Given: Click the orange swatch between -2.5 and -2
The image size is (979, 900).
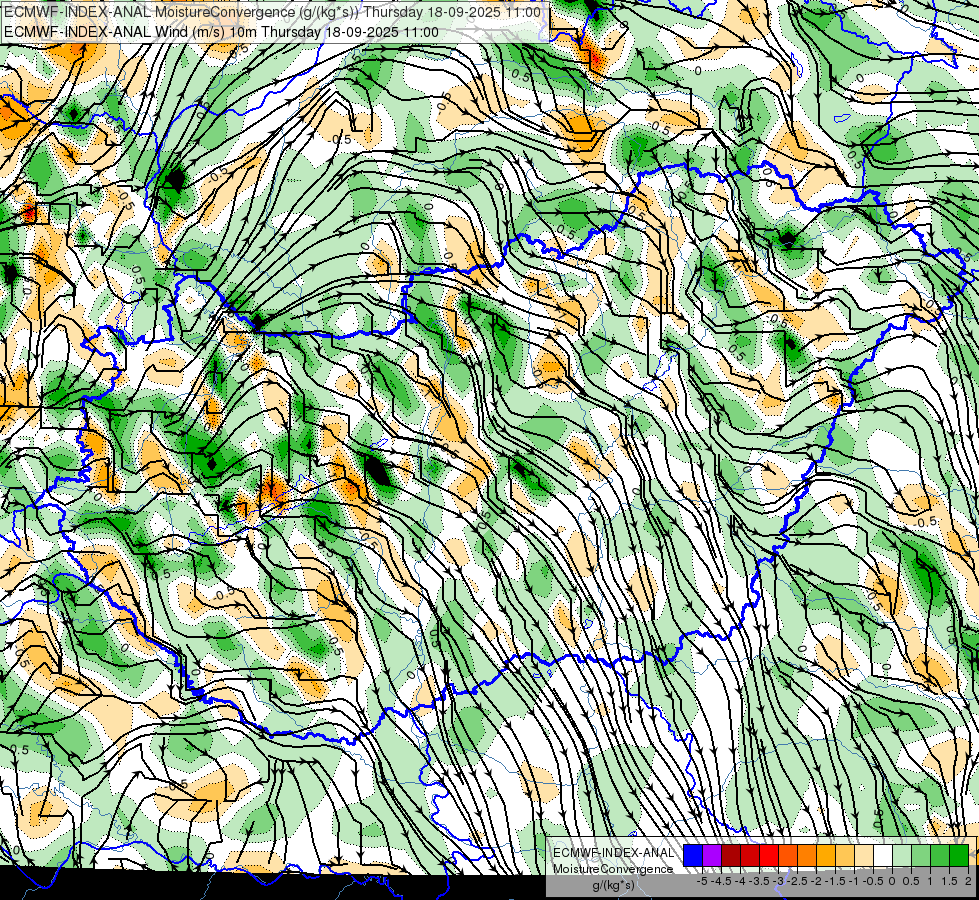Looking at the screenshot, I should pos(806,855).
